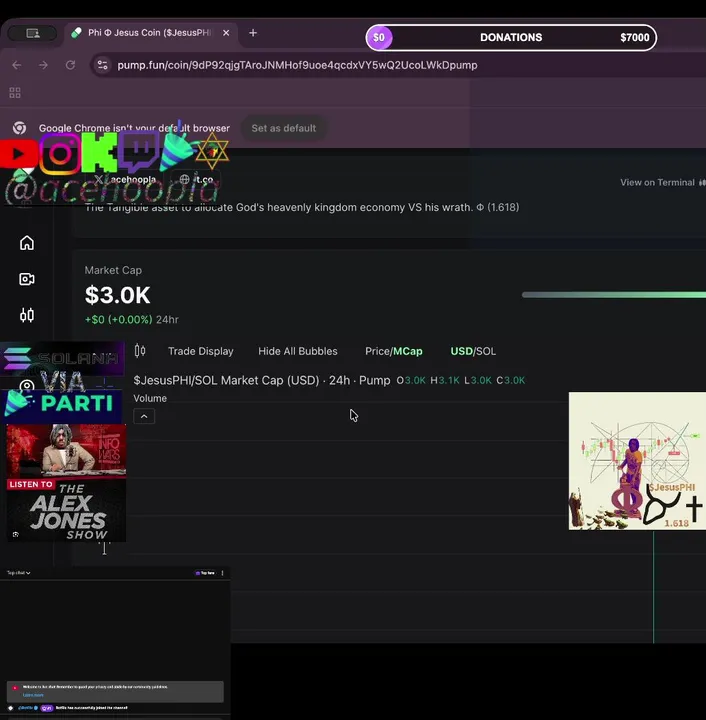Collapse the Volume indicator chevron

pos(144,416)
